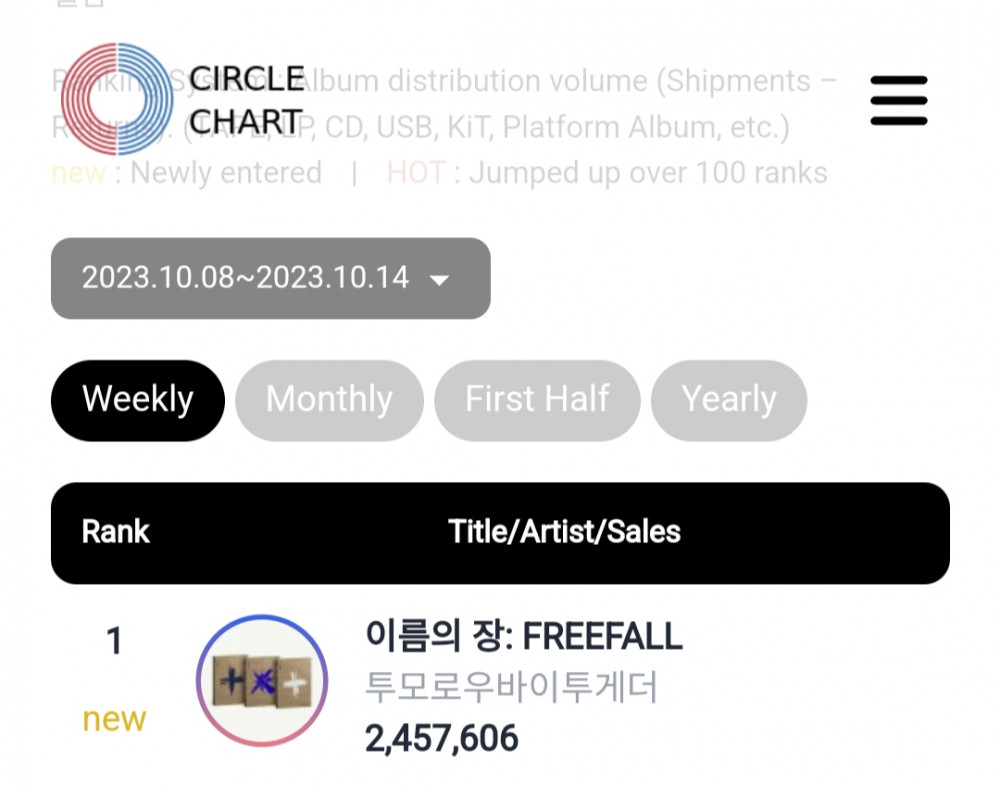Click the CIRCLE CHART logo text
Viewport: 1000px width, 786px height.
(x=247, y=100)
